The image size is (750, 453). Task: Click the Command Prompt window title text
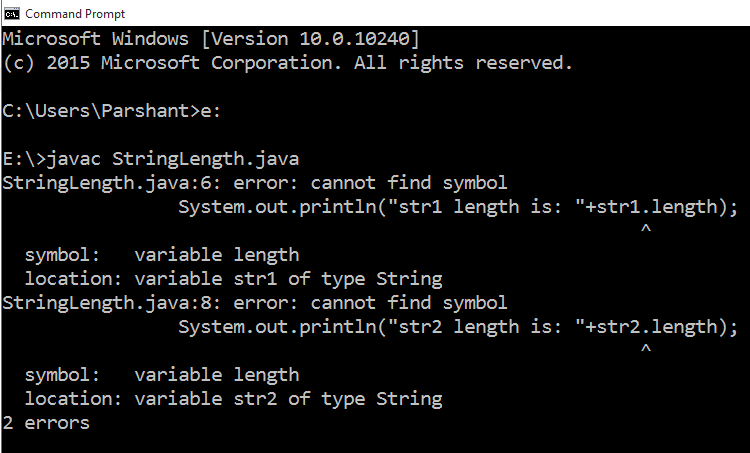click(76, 13)
